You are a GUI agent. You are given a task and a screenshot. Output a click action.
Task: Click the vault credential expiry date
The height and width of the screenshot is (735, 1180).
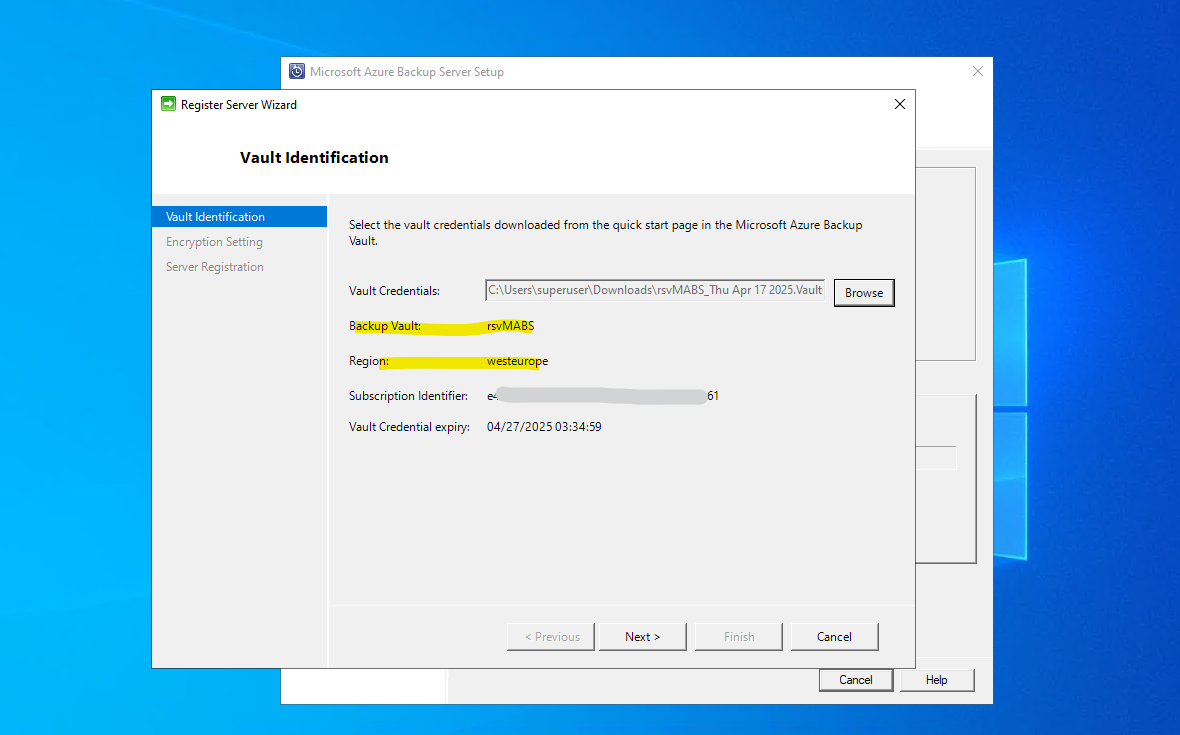click(544, 427)
